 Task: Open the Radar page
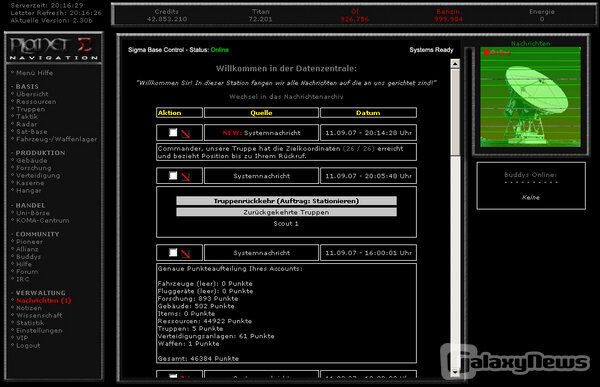(26, 124)
